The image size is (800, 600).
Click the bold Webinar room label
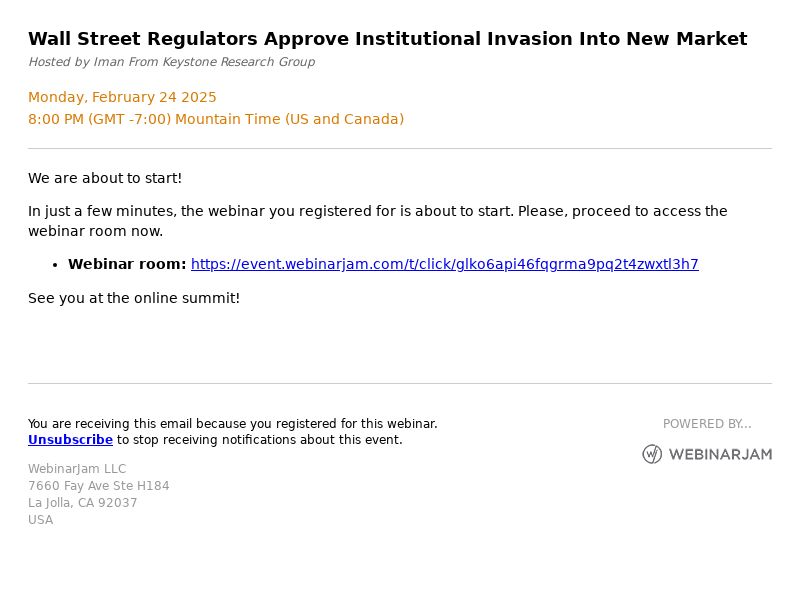127,264
